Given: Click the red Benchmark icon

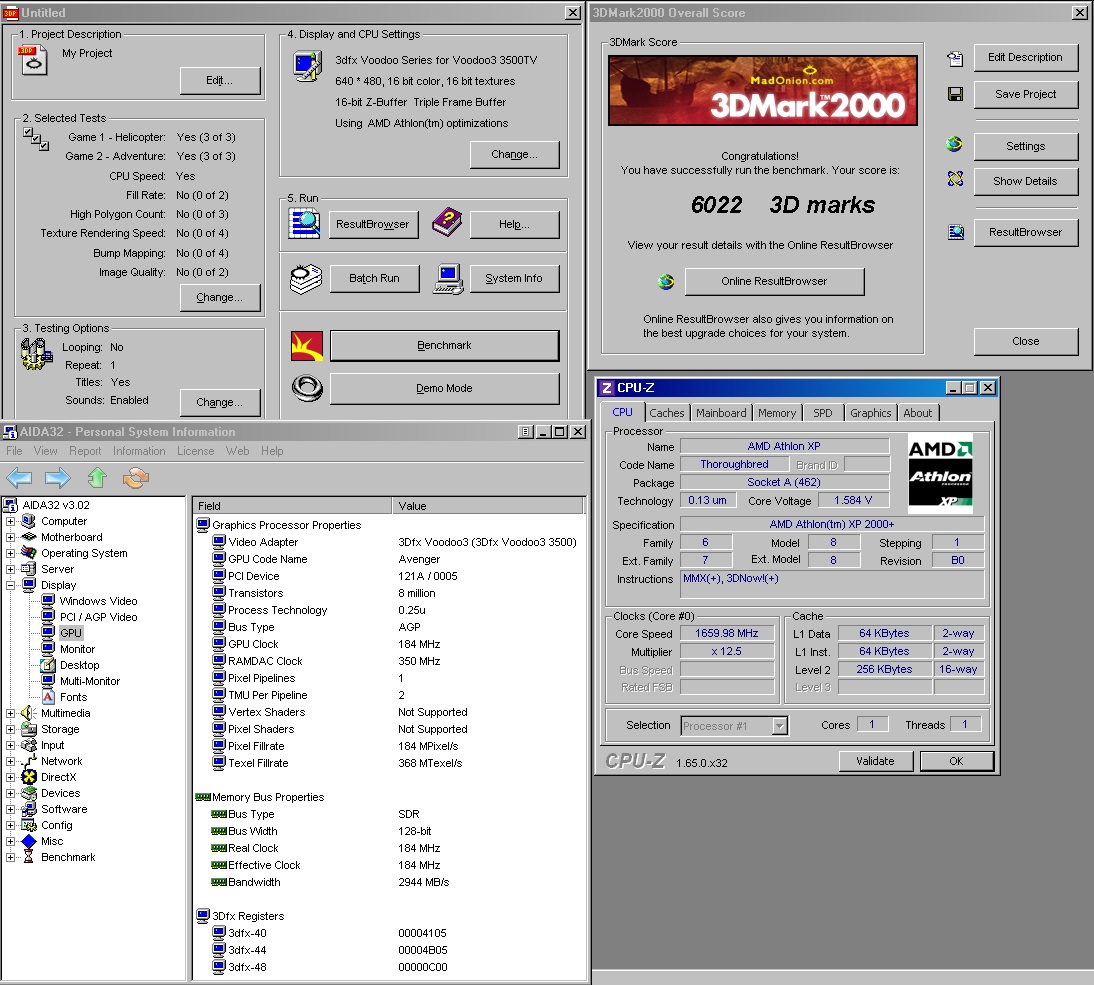Looking at the screenshot, I should (x=307, y=346).
